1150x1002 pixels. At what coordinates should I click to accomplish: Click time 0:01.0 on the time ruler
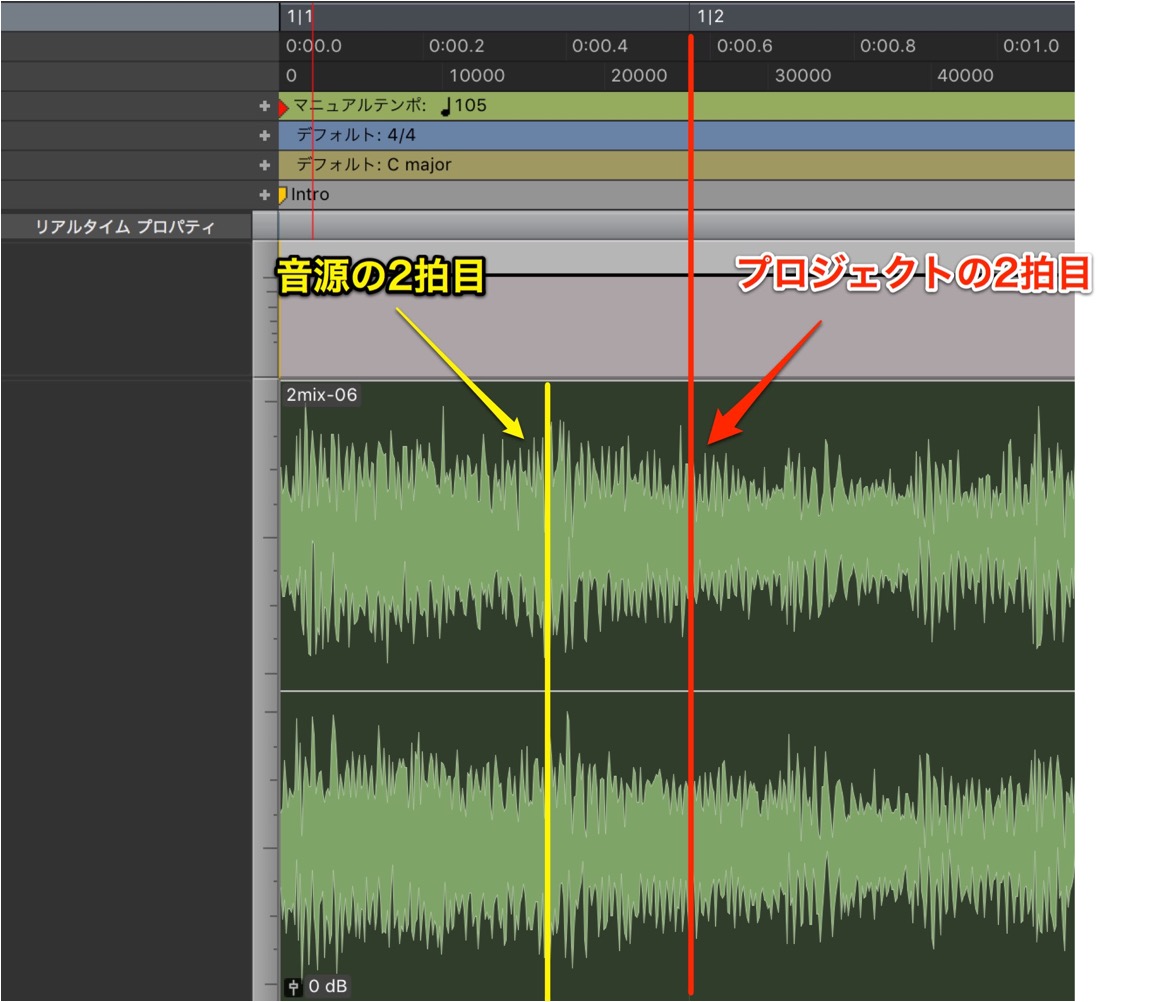[1031, 46]
